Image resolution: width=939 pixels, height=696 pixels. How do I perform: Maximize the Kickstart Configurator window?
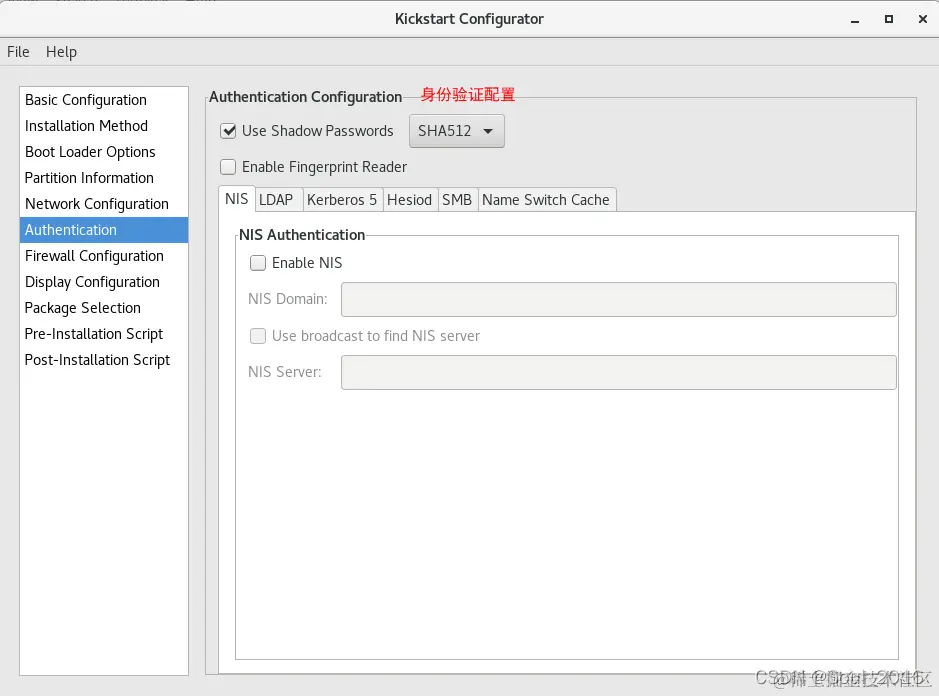click(889, 19)
